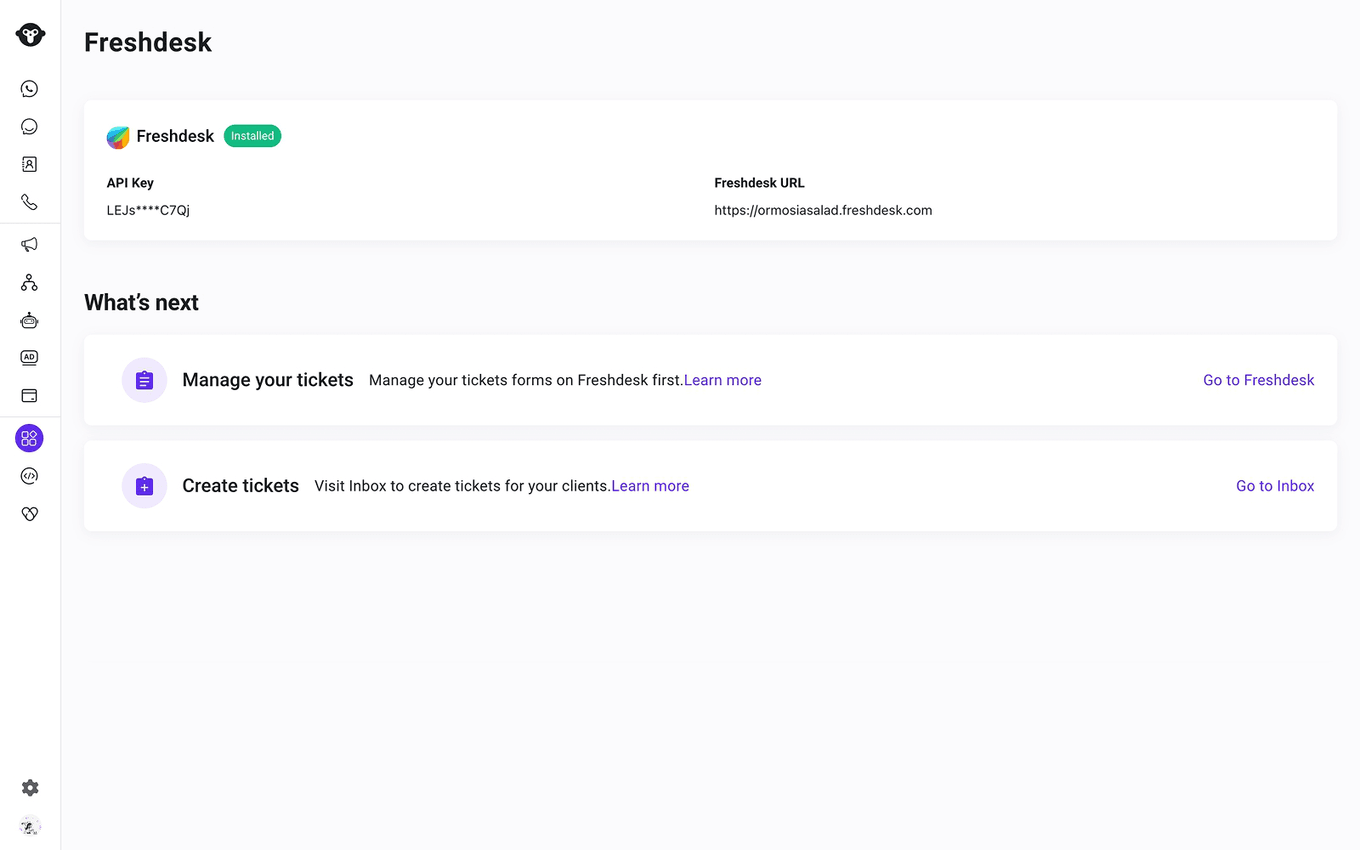This screenshot has height=850, width=1360.
Task: Open the settings gear icon
Action: (x=30, y=788)
